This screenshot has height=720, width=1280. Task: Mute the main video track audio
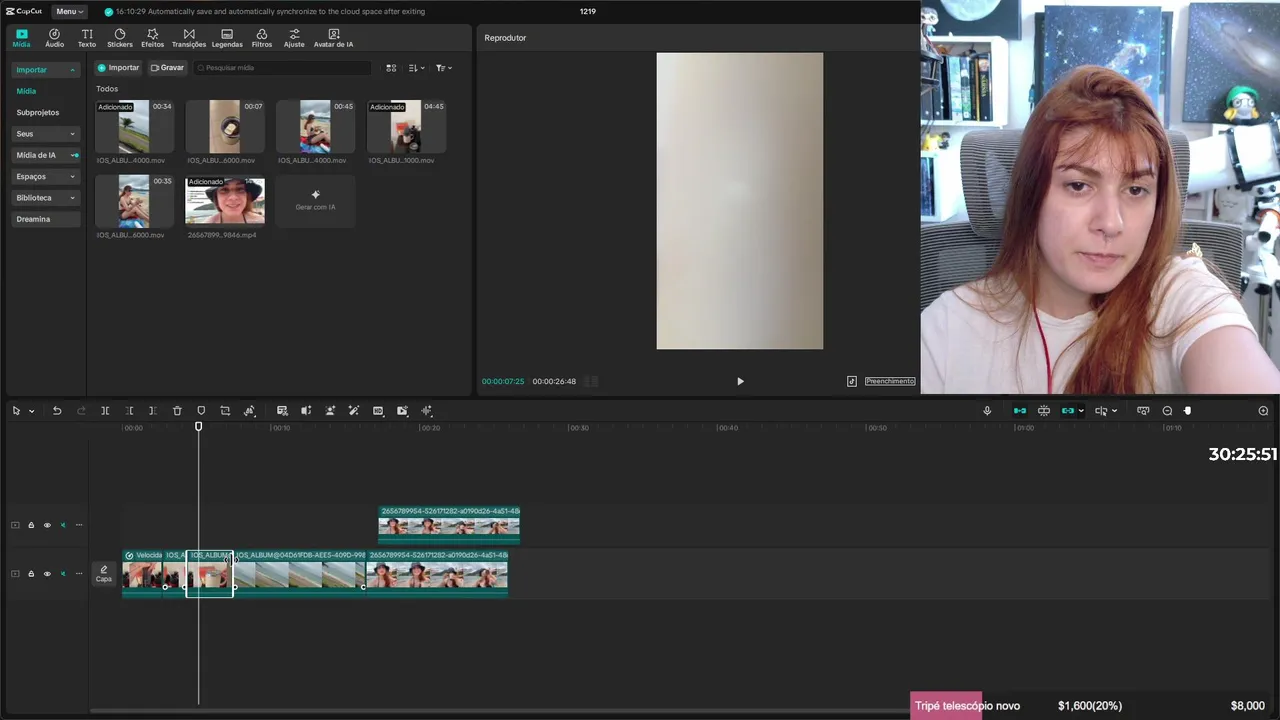[62, 574]
